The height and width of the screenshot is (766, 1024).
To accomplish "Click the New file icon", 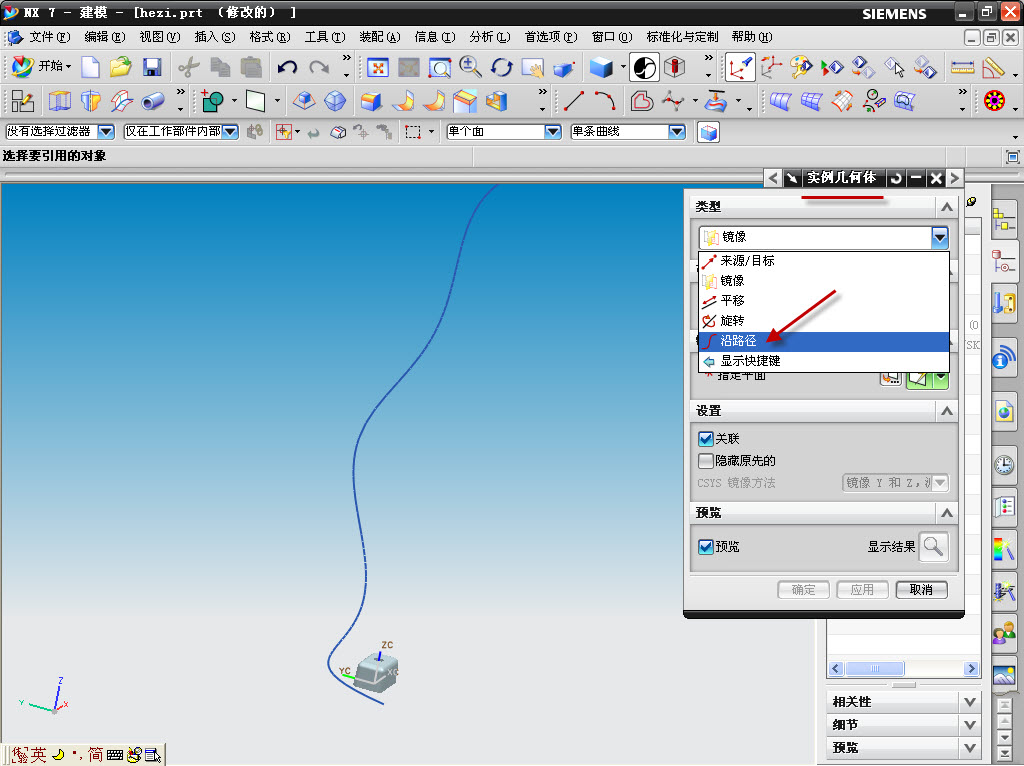I will point(90,67).
